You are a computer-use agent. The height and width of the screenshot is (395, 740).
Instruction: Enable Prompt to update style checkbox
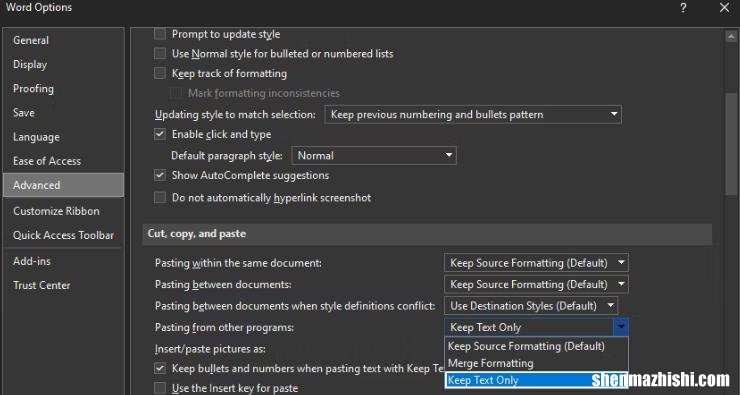click(x=160, y=34)
